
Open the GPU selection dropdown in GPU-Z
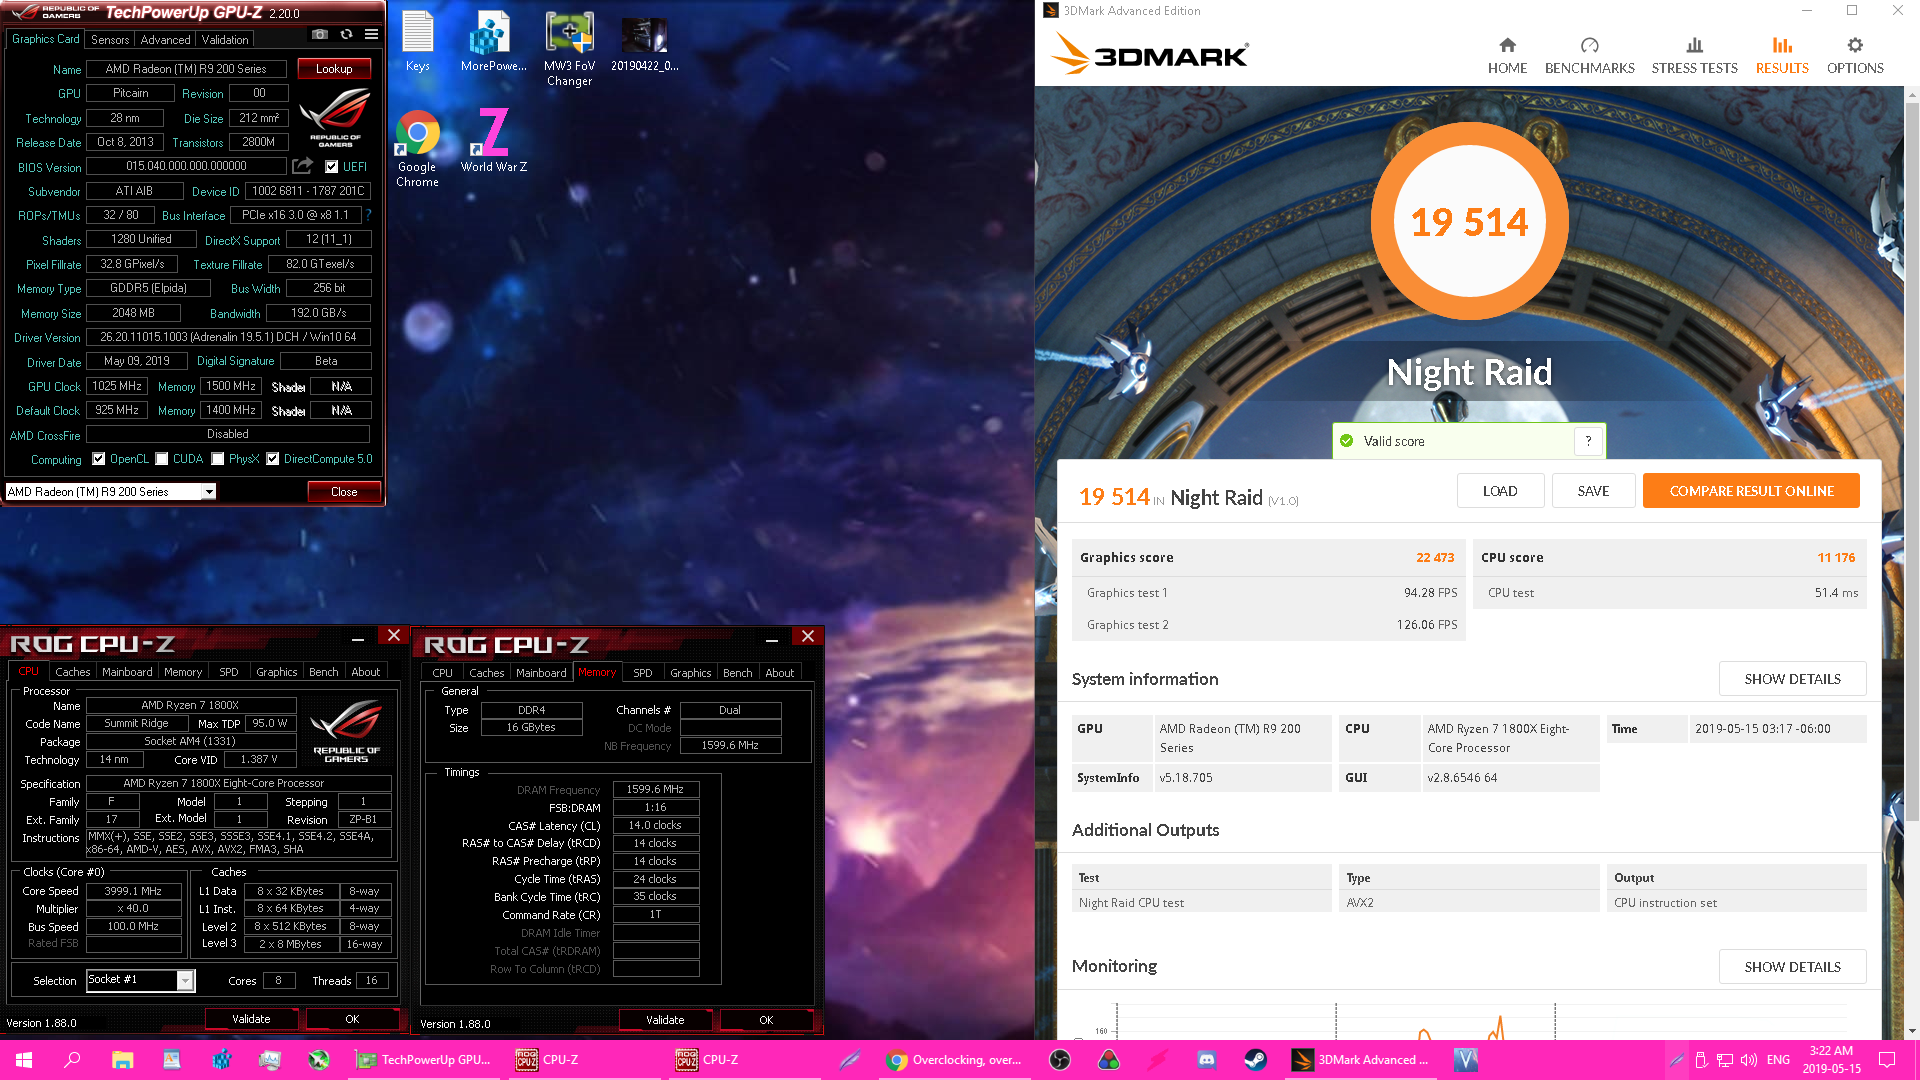point(209,492)
